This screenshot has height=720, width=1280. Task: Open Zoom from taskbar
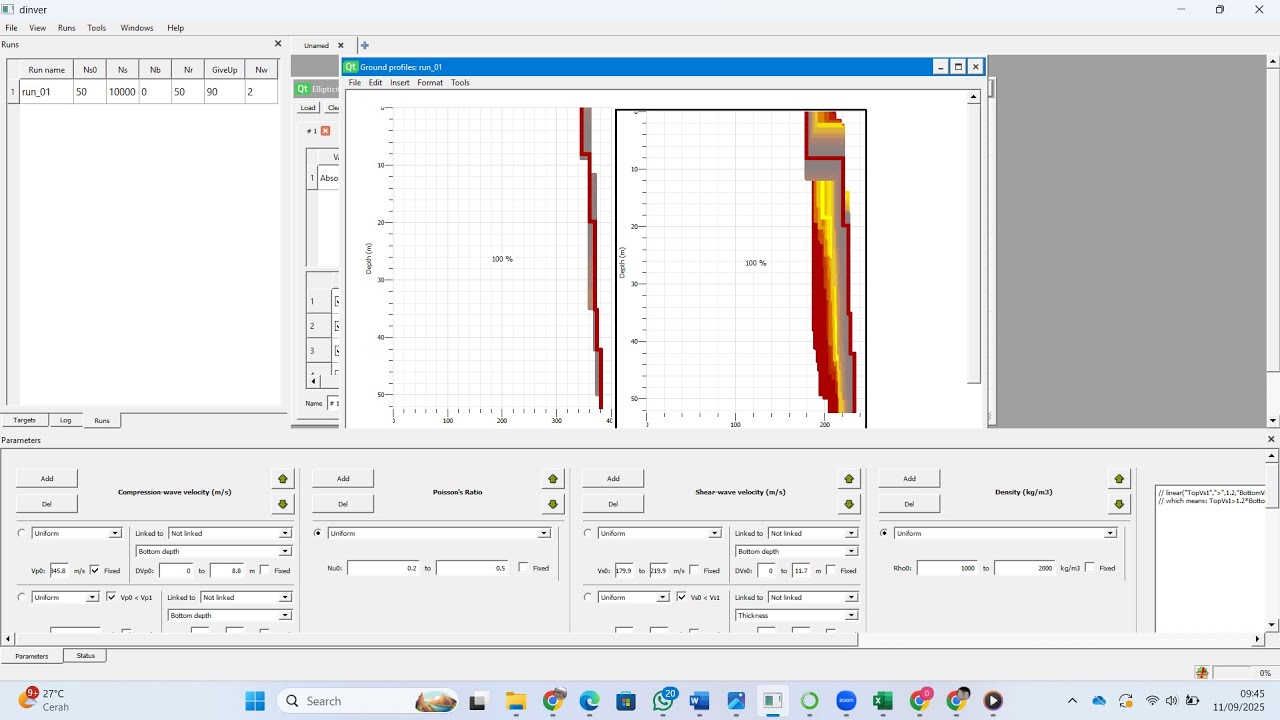pos(846,701)
